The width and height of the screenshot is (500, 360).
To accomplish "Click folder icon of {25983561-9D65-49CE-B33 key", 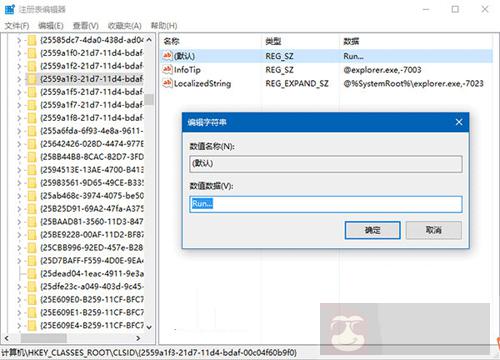I will (32, 183).
